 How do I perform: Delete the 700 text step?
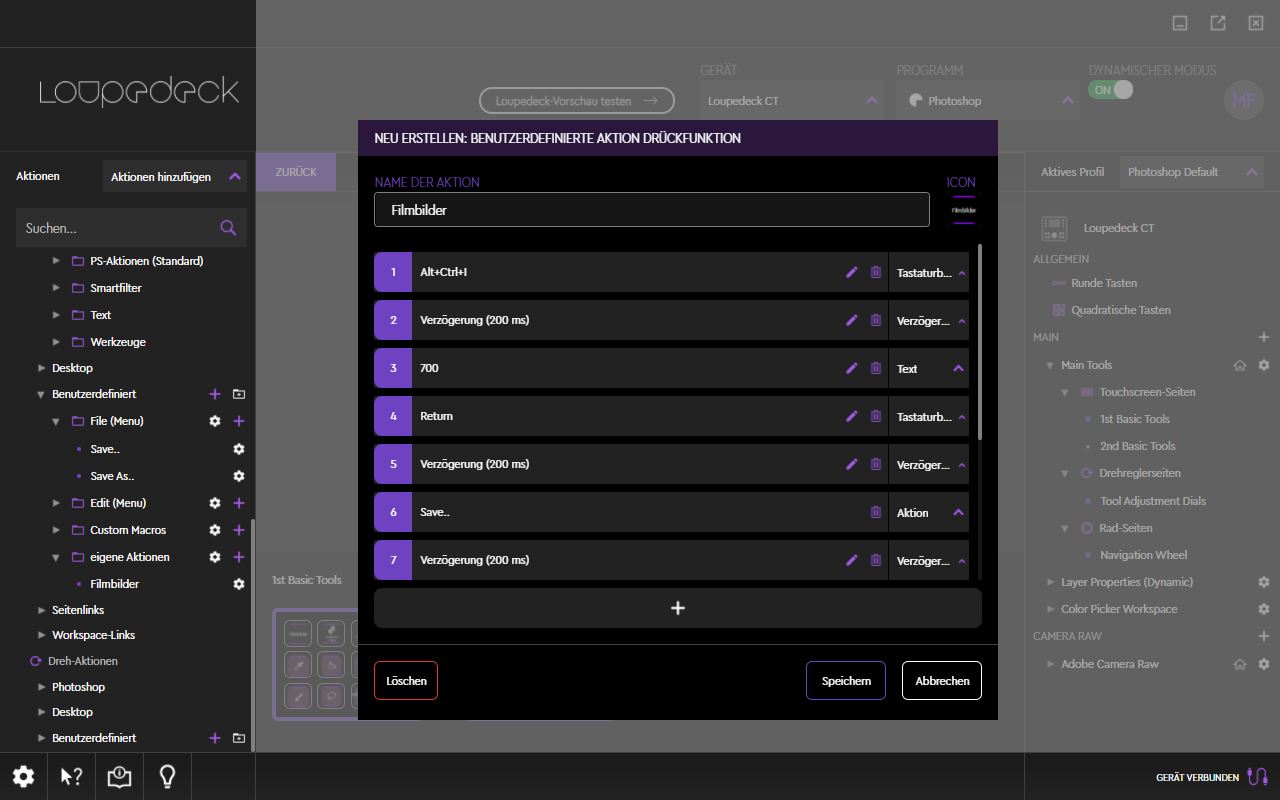[876, 368]
